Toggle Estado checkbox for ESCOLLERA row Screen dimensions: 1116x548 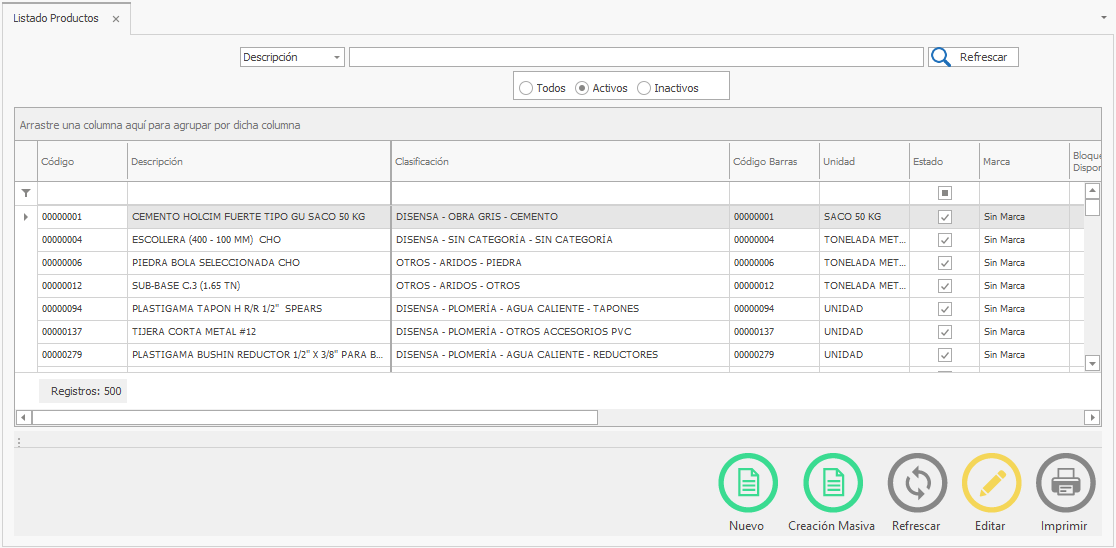944,240
